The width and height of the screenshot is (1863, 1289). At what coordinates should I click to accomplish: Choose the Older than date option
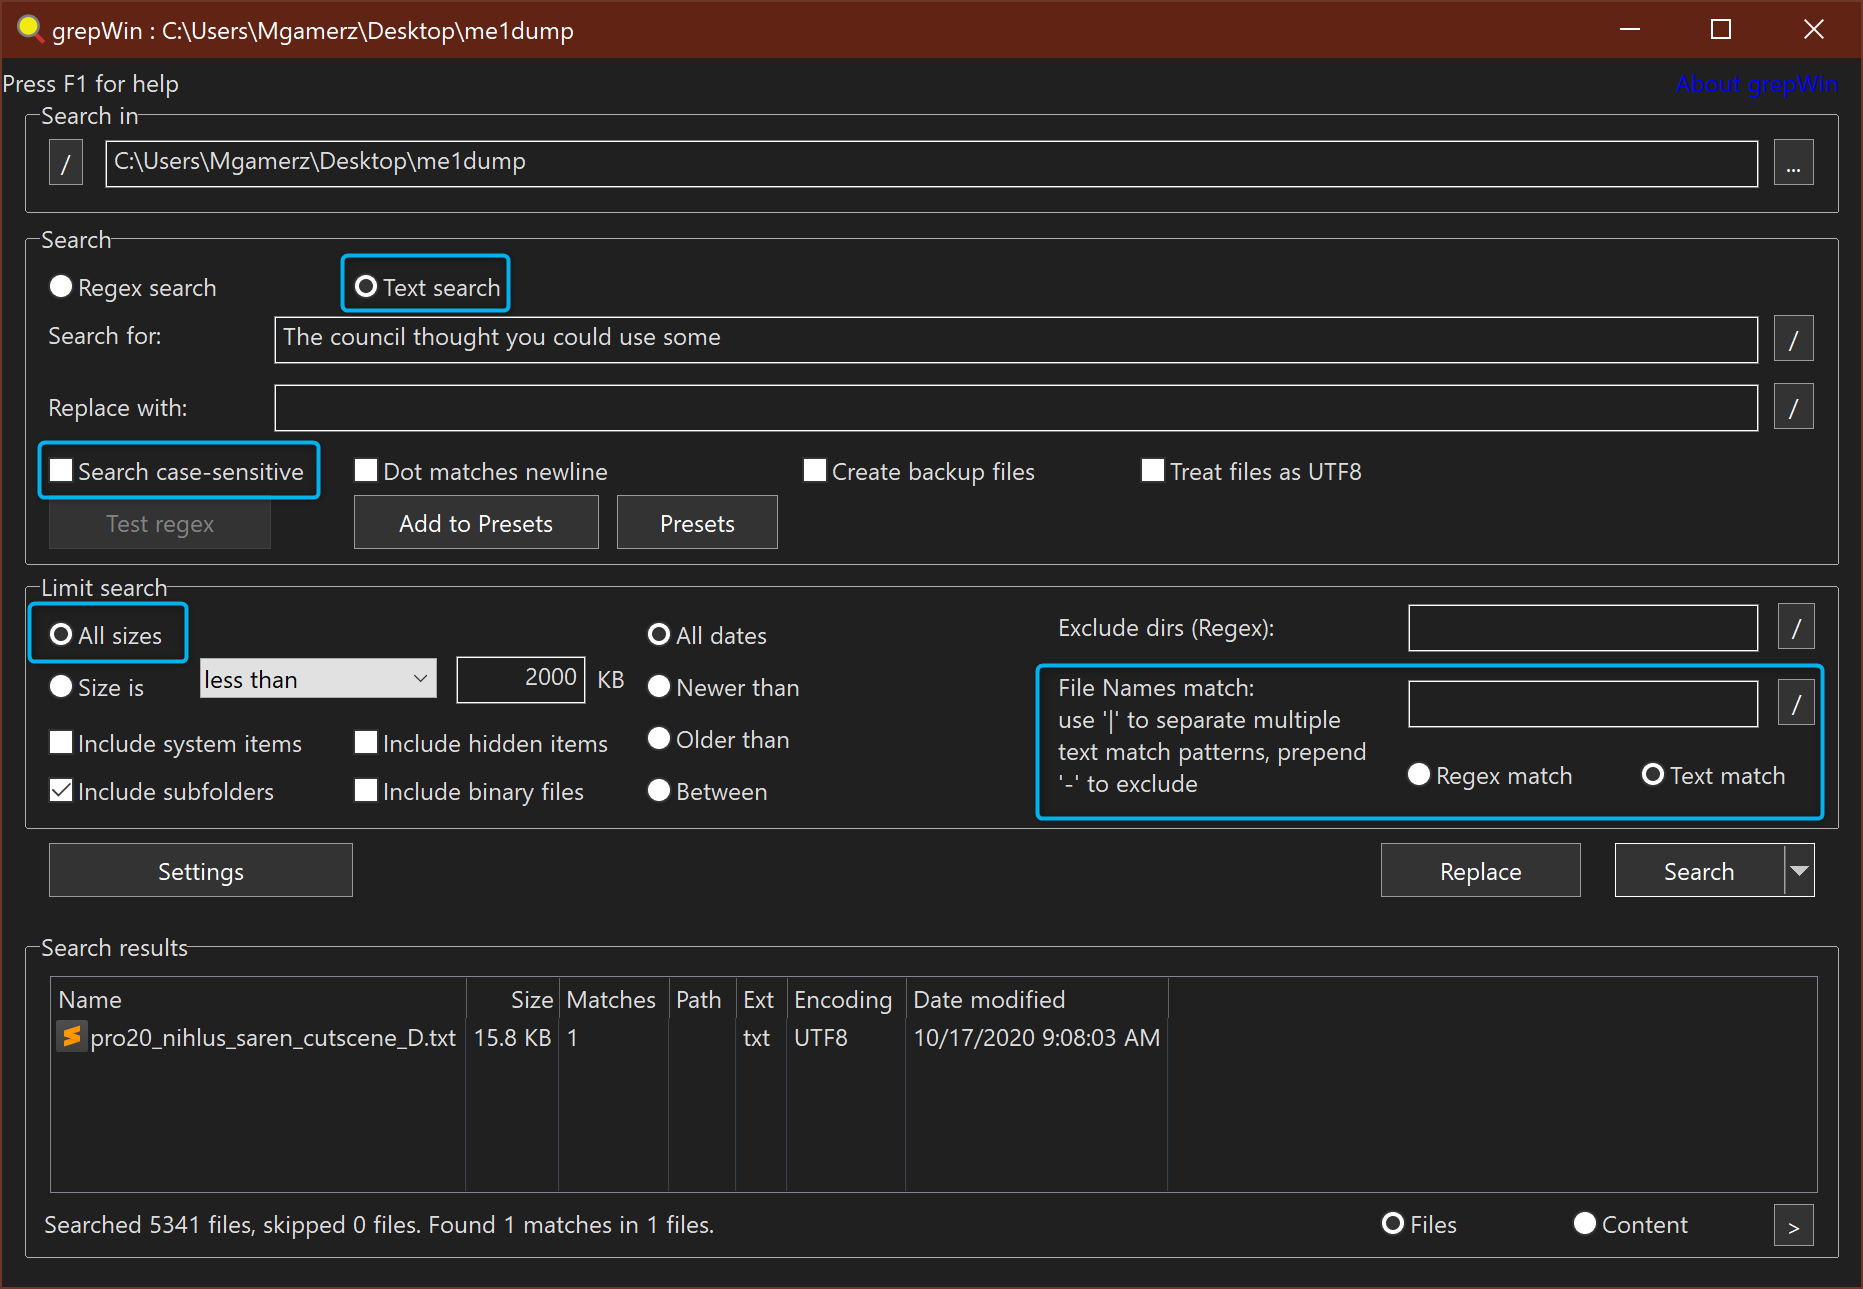click(659, 739)
